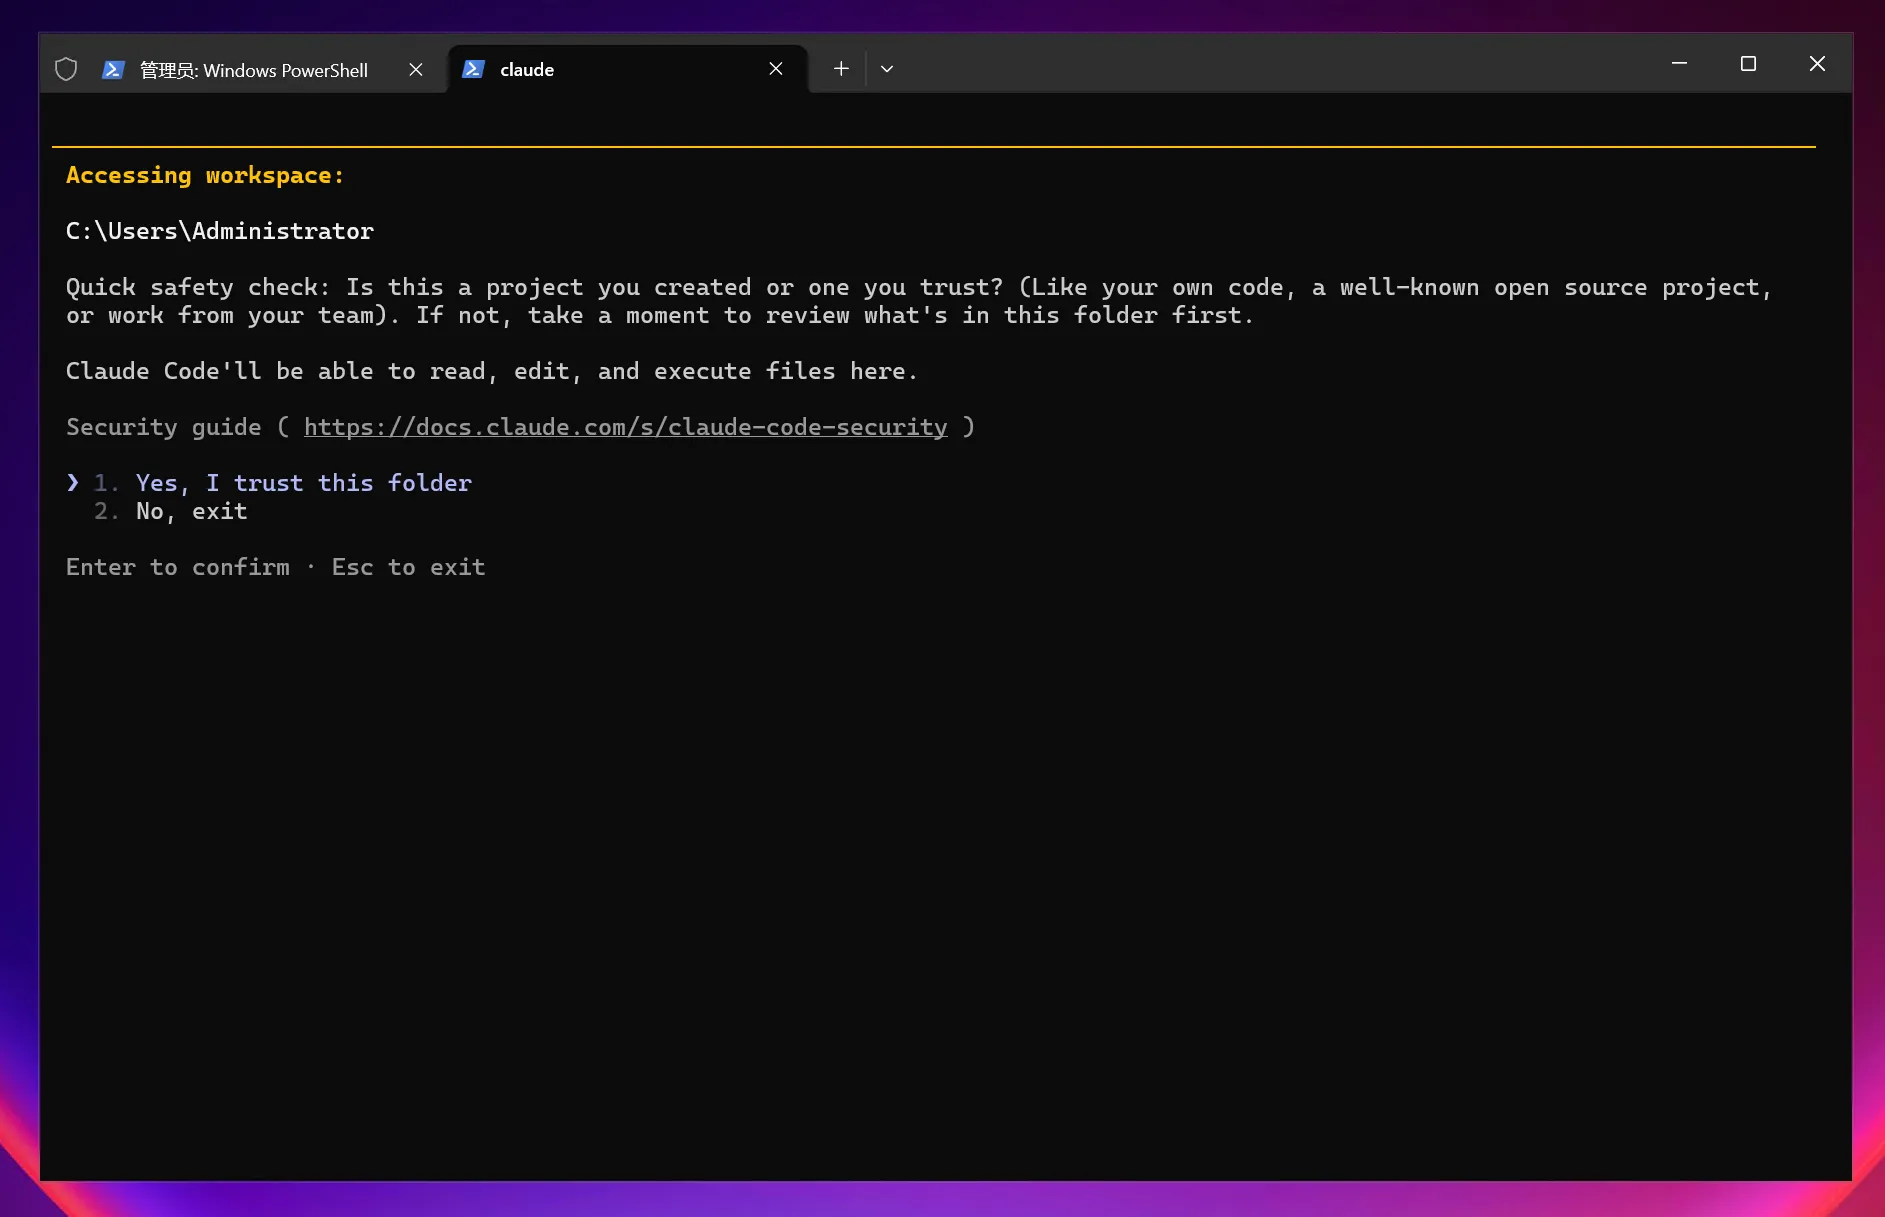Click the "Accessing workspace:" heading
This screenshot has width=1885, height=1217.
pos(205,176)
